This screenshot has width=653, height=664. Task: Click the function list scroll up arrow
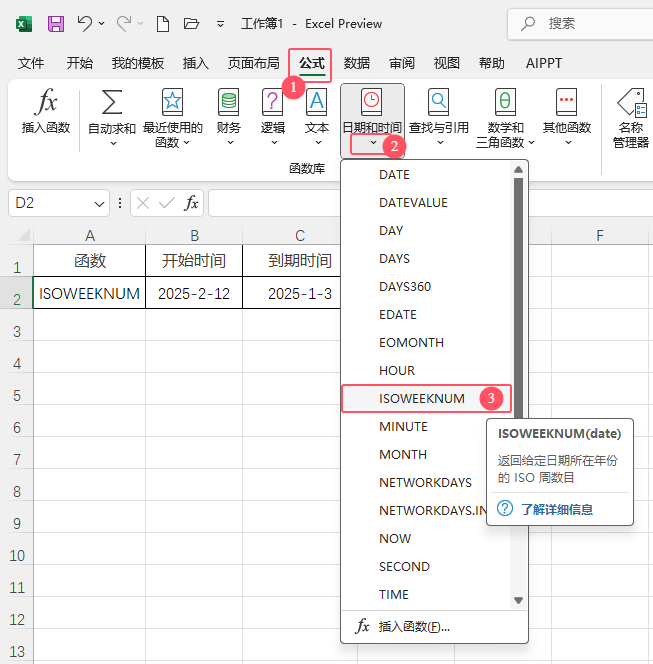click(x=518, y=170)
